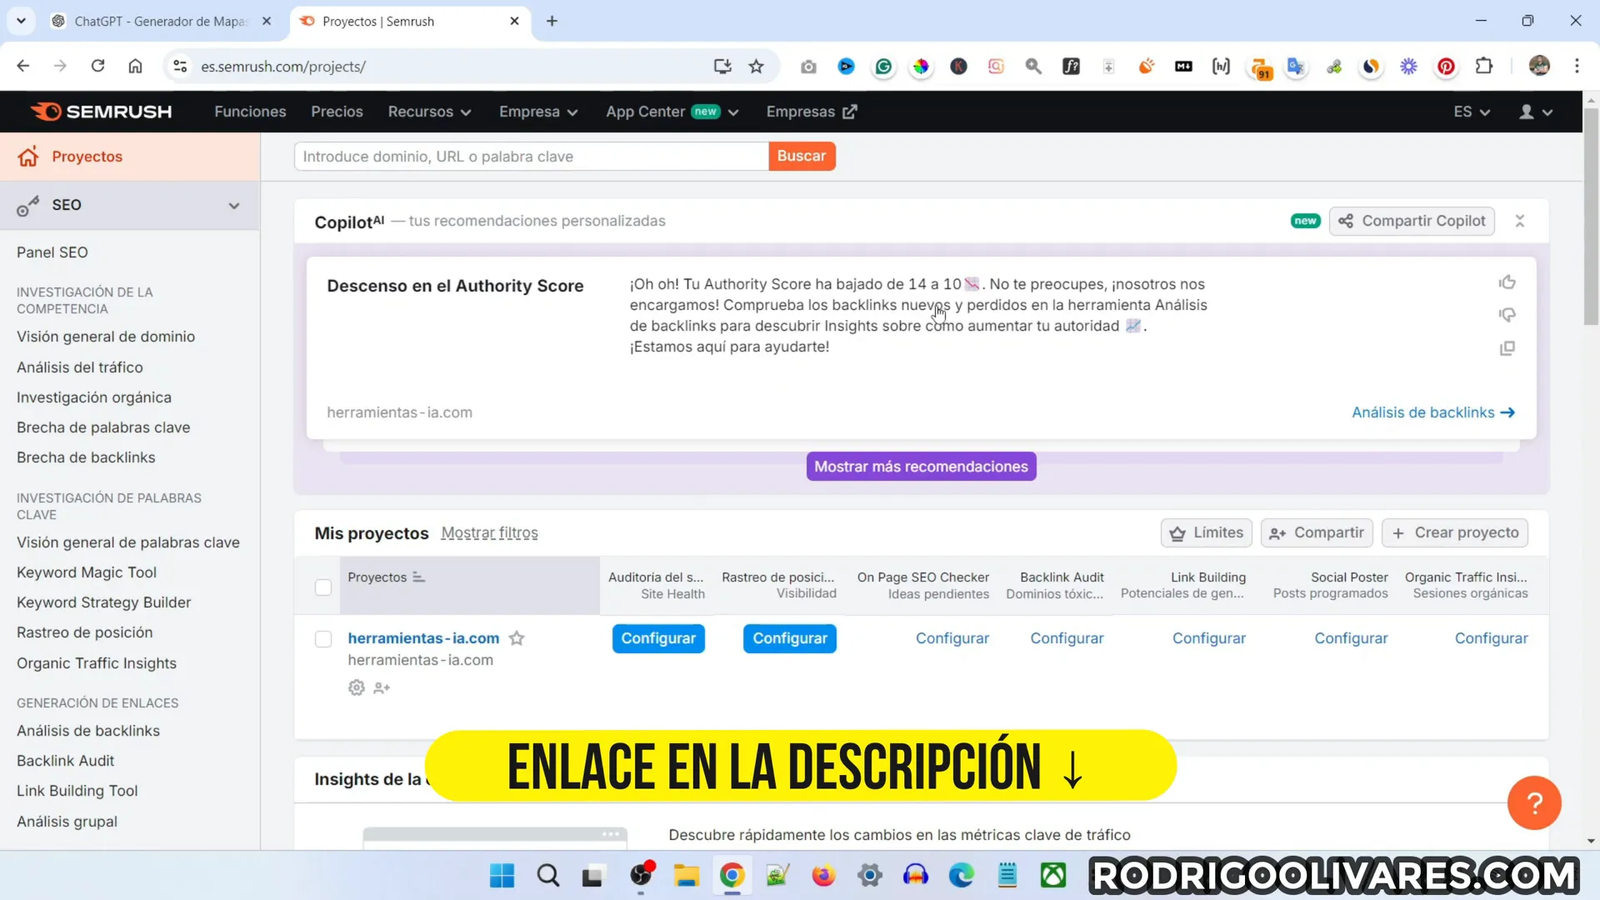The width and height of the screenshot is (1600, 900).
Task: Open the ES language selector
Action: pyautogui.click(x=1469, y=111)
